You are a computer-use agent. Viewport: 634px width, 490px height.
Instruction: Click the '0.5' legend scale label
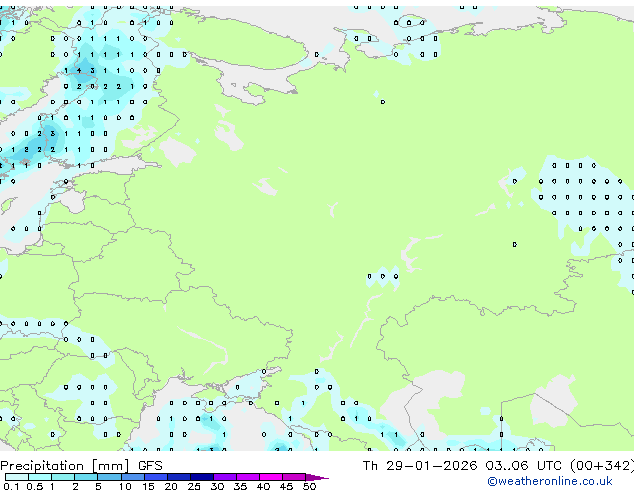35,486
